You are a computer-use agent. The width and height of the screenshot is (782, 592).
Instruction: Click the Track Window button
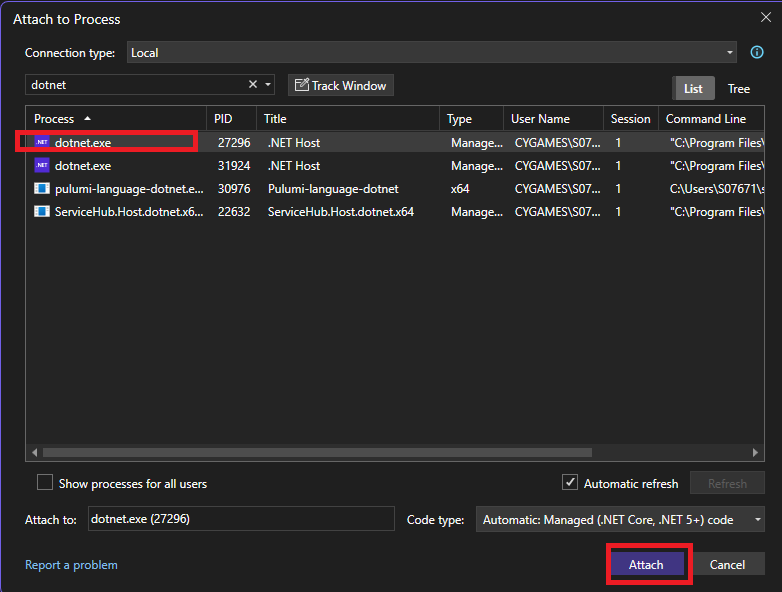tap(341, 85)
